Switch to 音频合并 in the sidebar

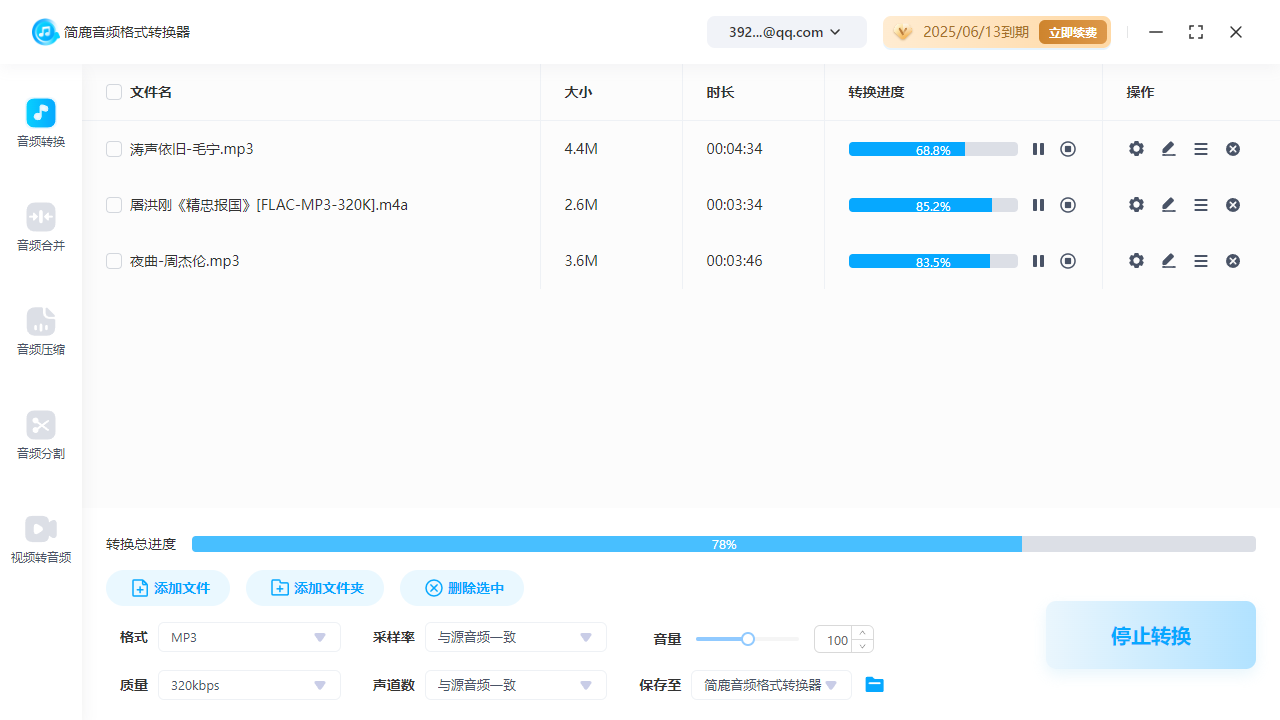41,227
